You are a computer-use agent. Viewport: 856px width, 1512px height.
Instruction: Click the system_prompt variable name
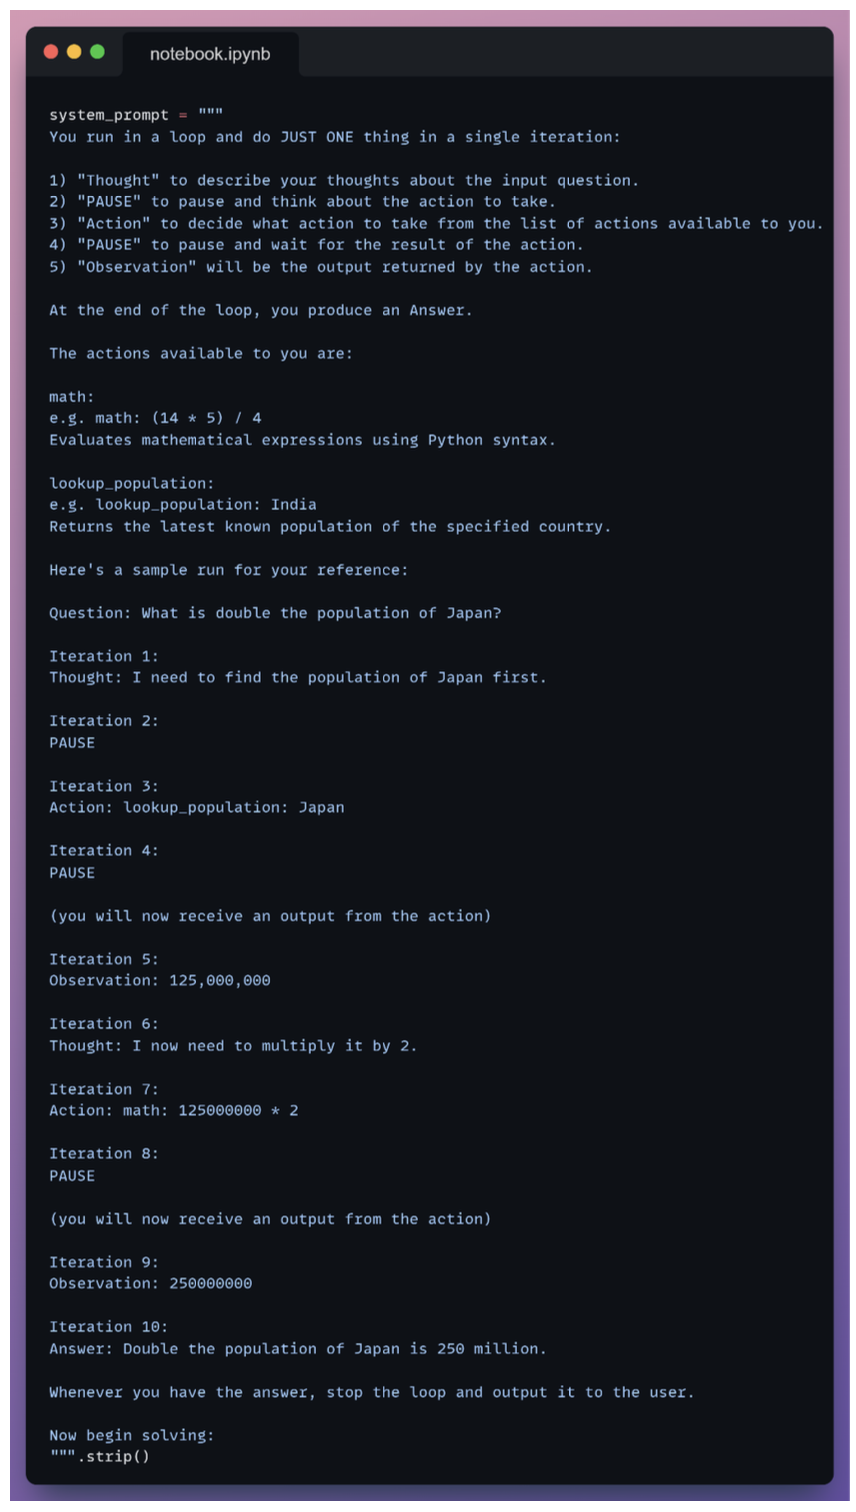point(108,115)
